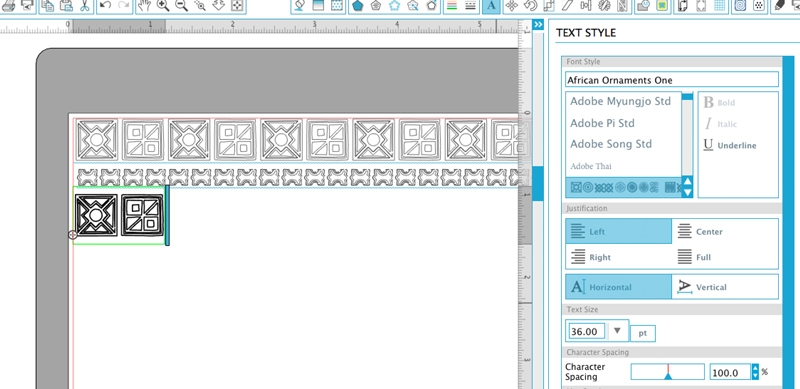Click the Character Spacing value 100.0 field

(730, 372)
